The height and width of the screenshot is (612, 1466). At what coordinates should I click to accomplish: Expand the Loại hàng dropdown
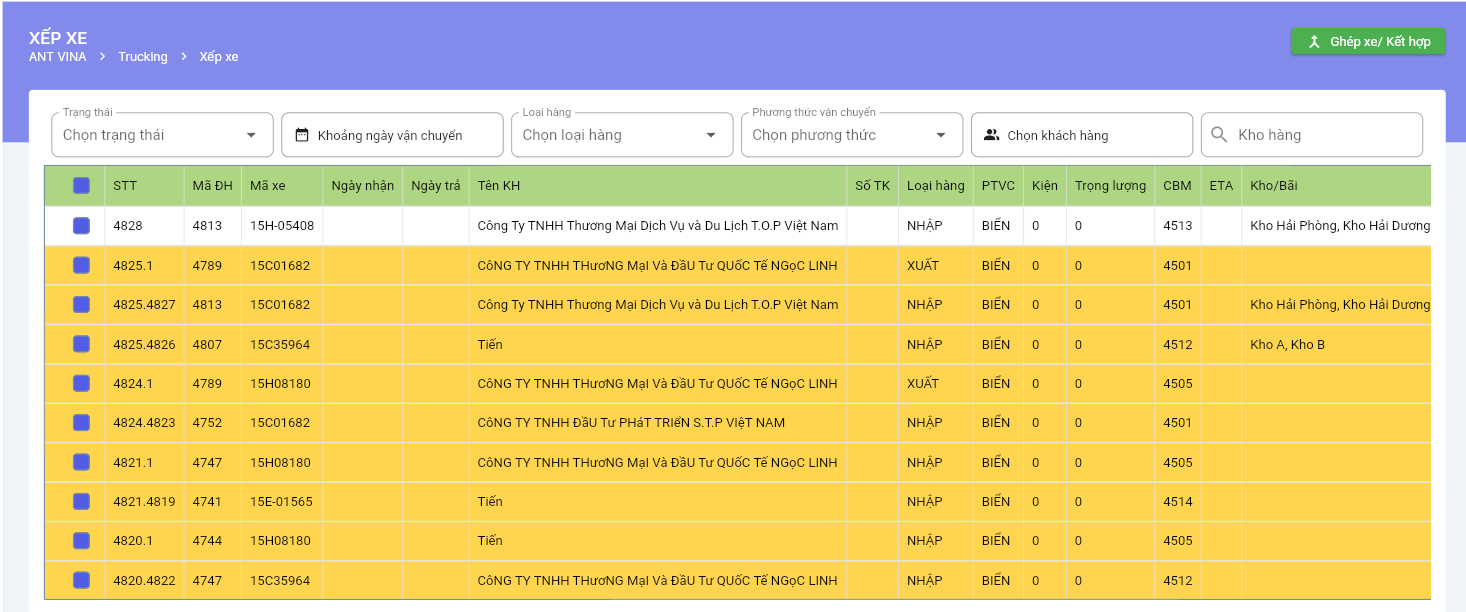tap(621, 135)
